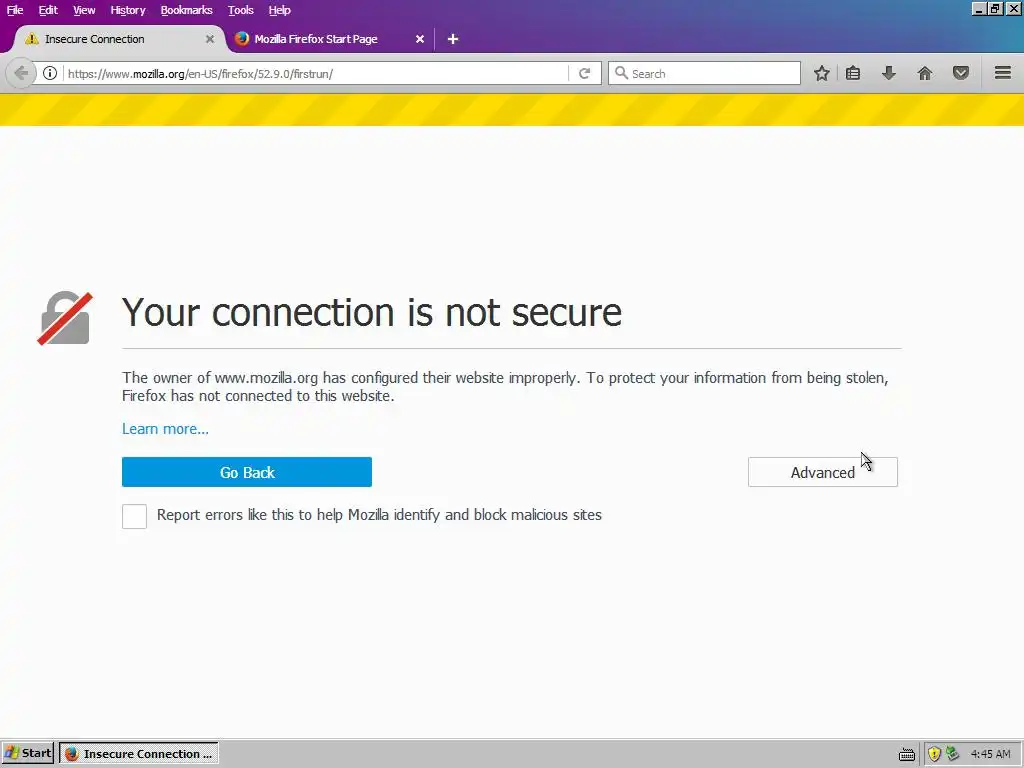Close the Mozilla Firefox Start Page tab

pos(420,39)
